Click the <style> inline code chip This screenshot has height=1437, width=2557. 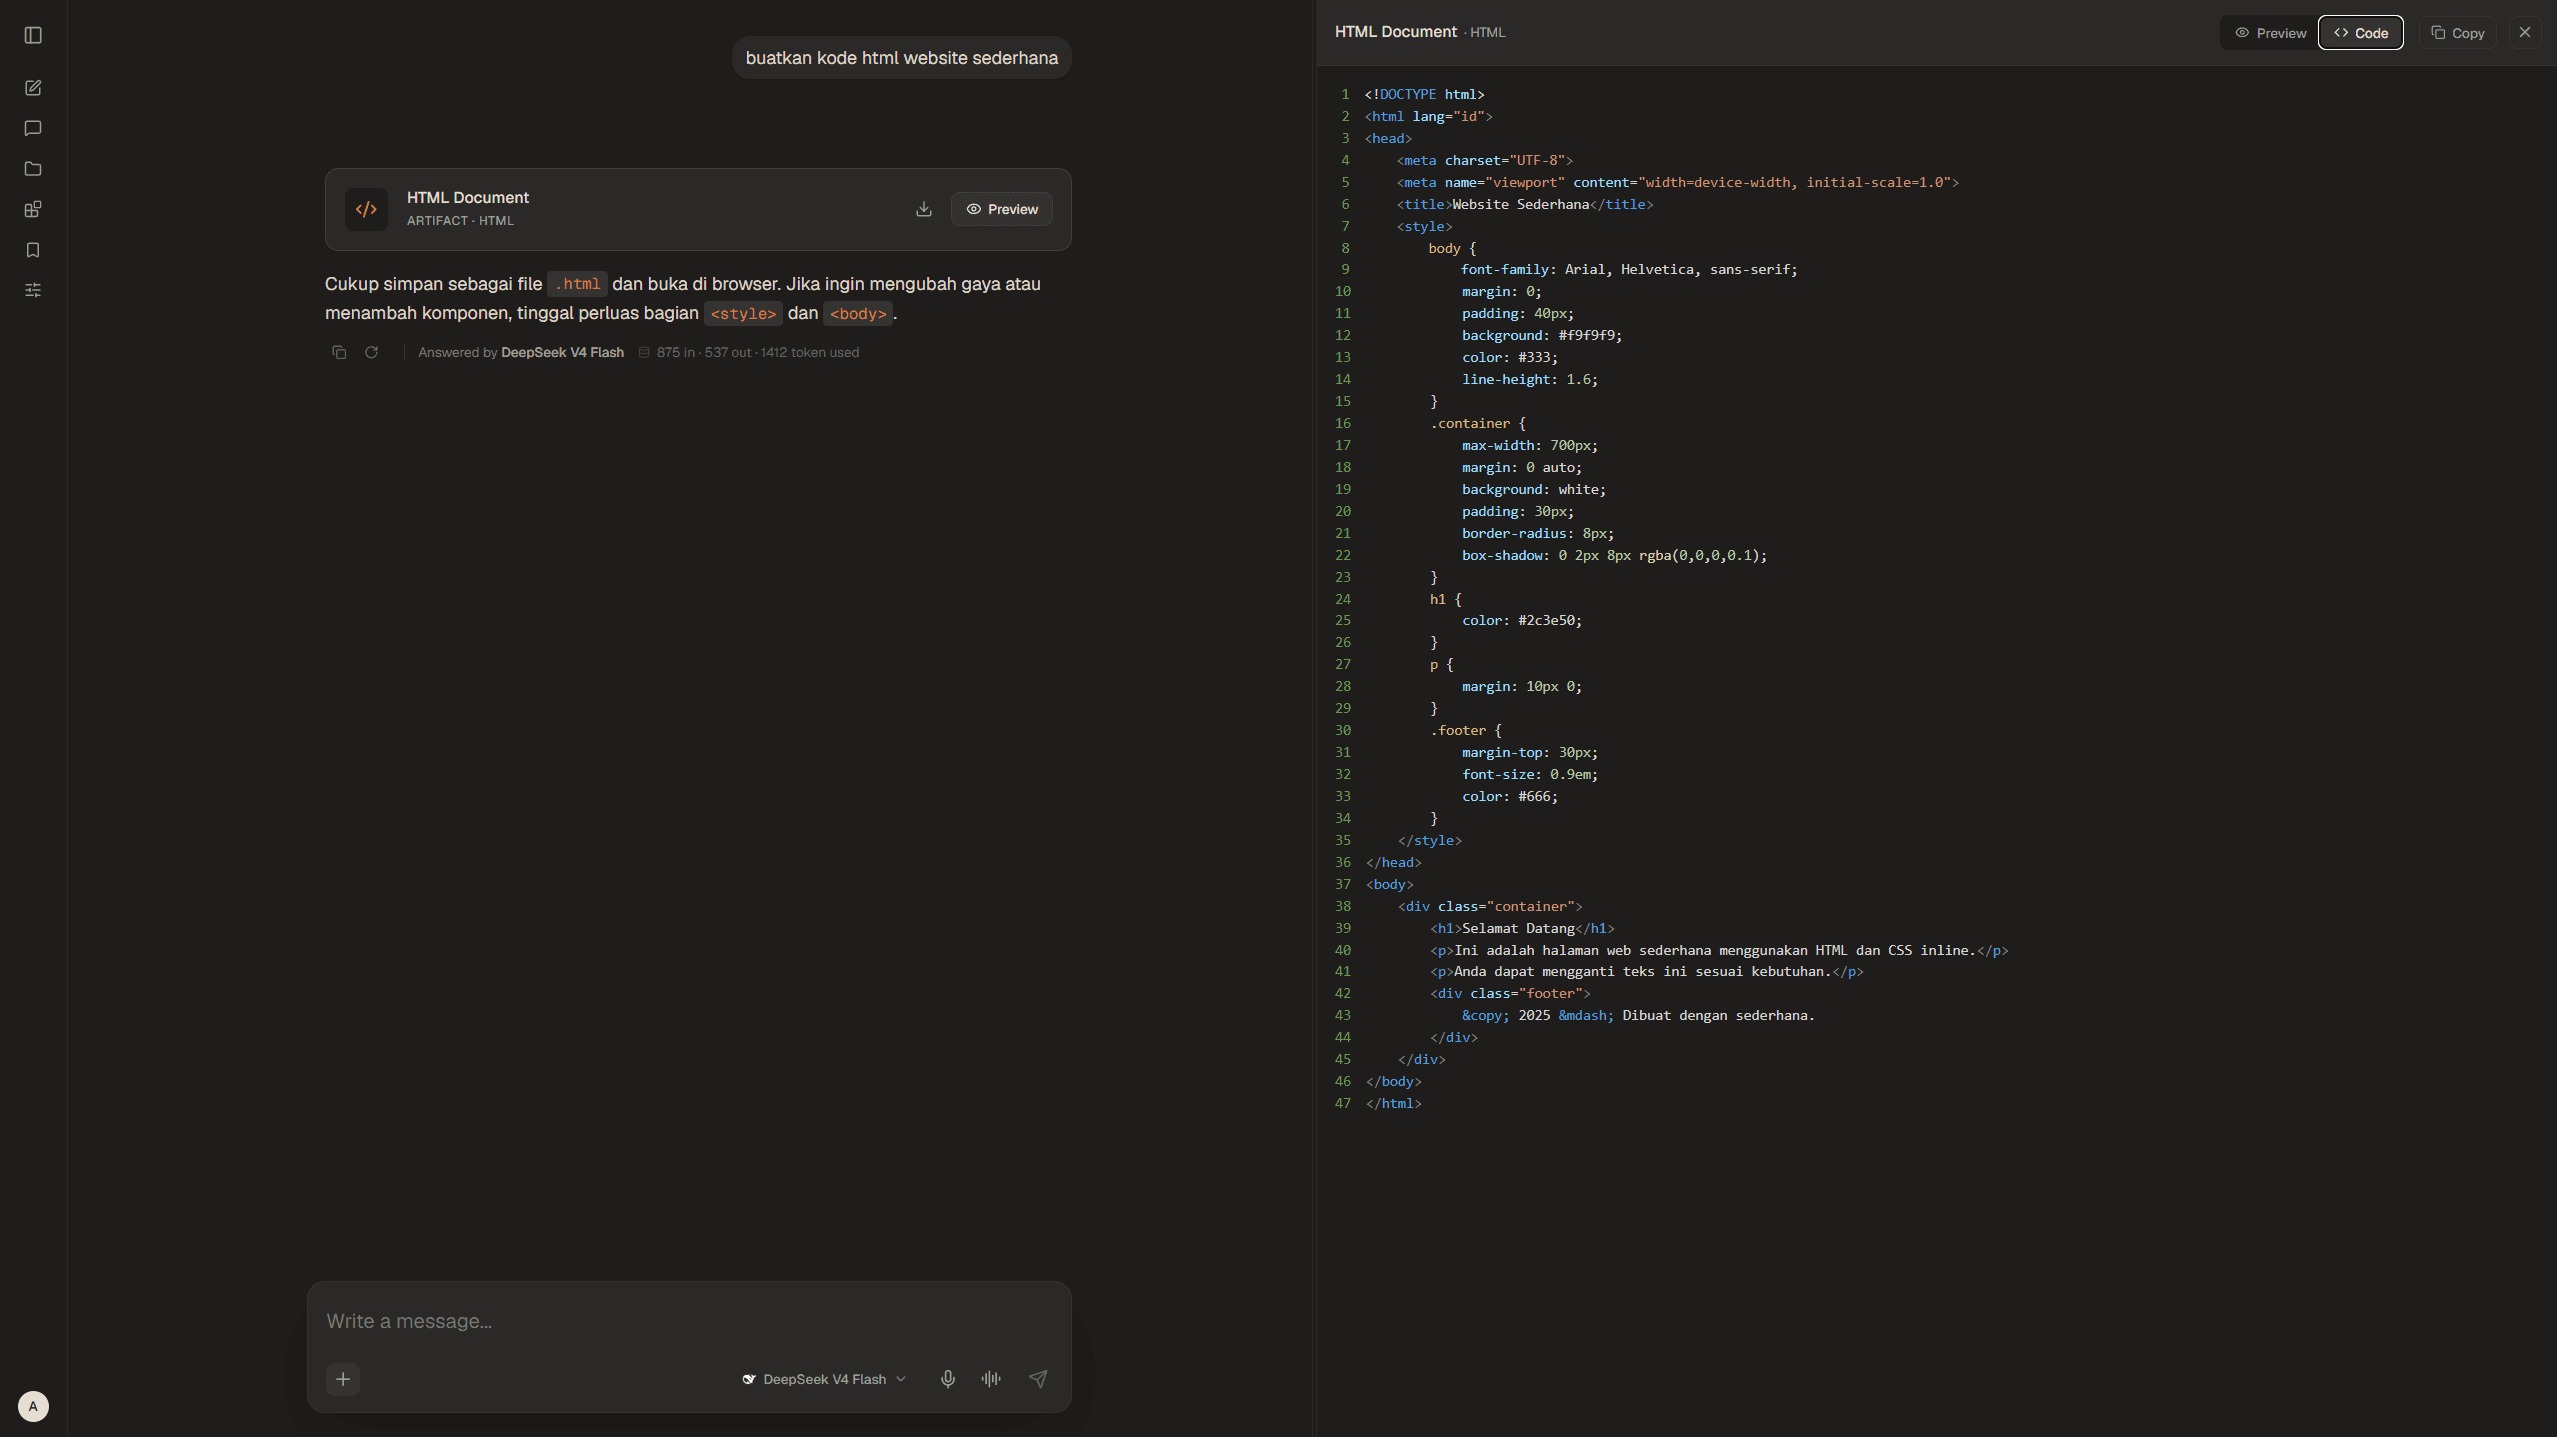click(743, 313)
